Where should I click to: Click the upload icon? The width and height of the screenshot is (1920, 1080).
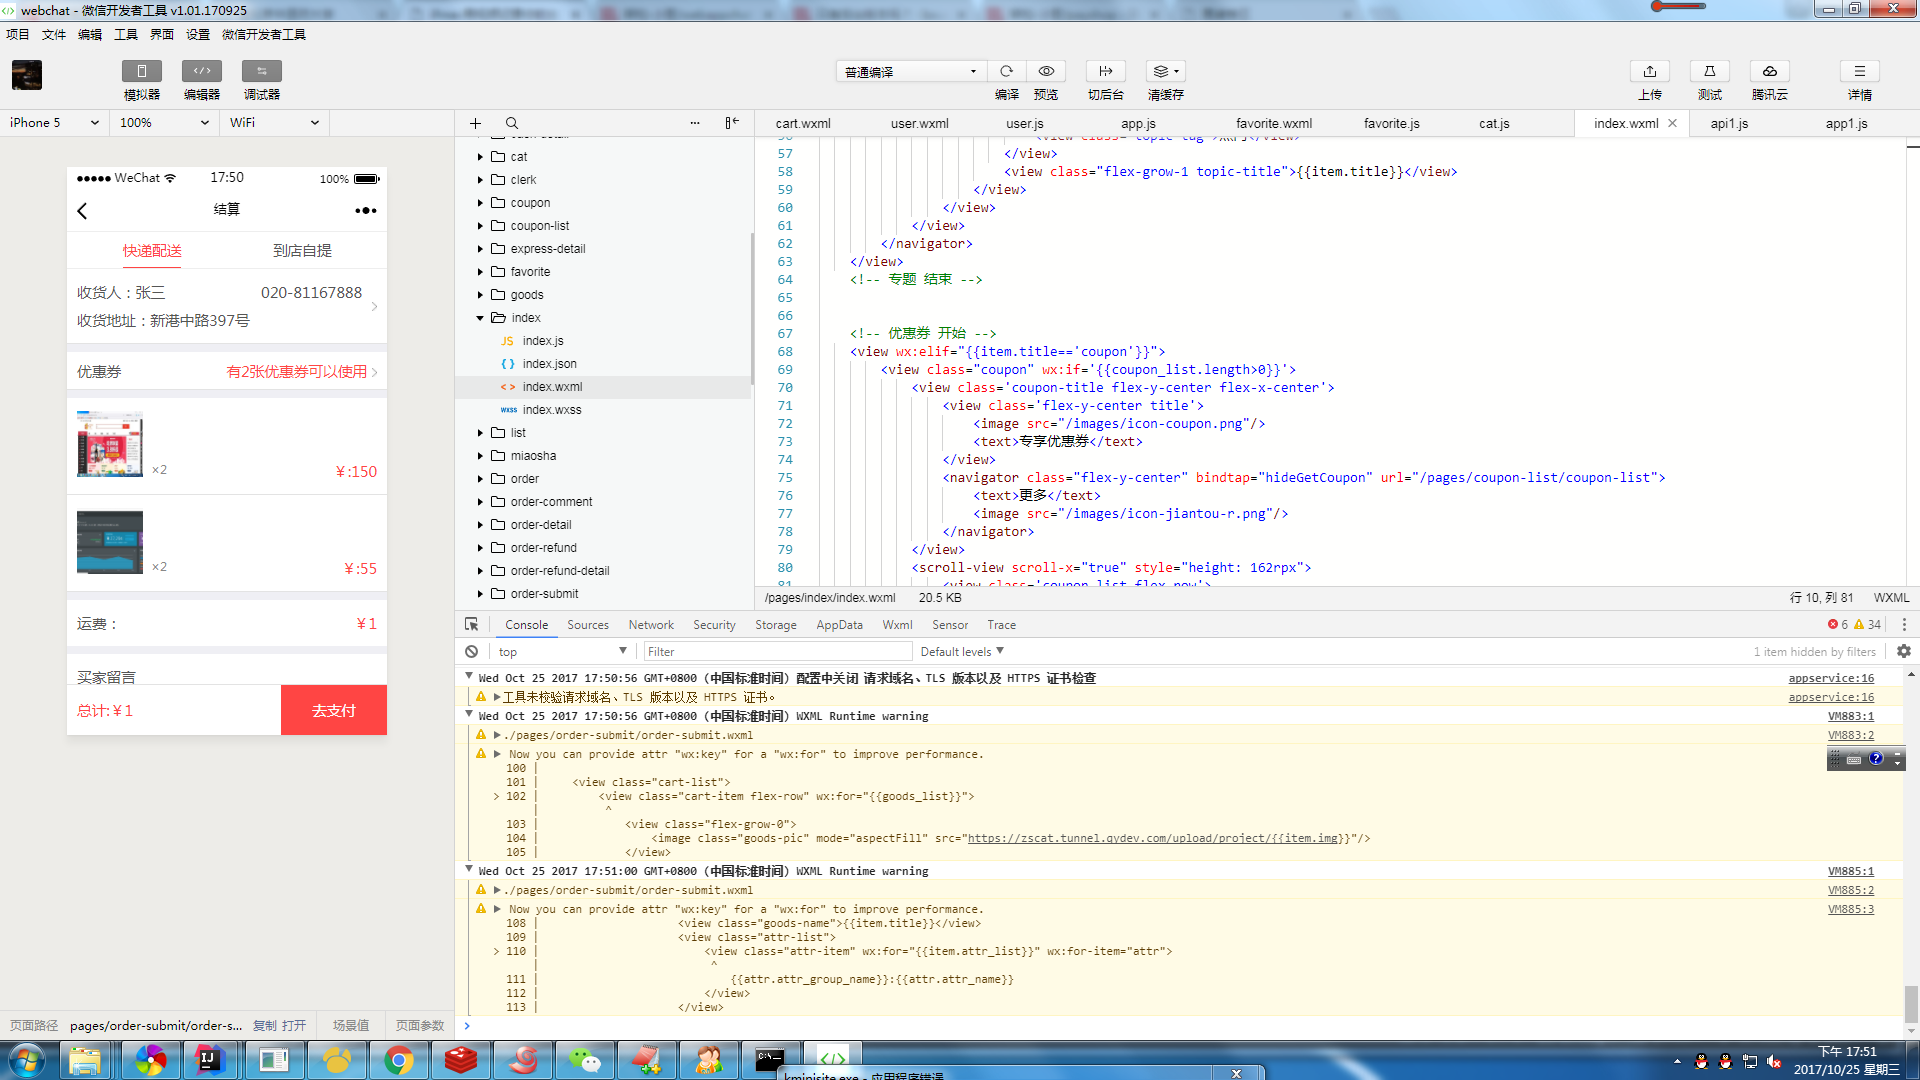[1650, 71]
